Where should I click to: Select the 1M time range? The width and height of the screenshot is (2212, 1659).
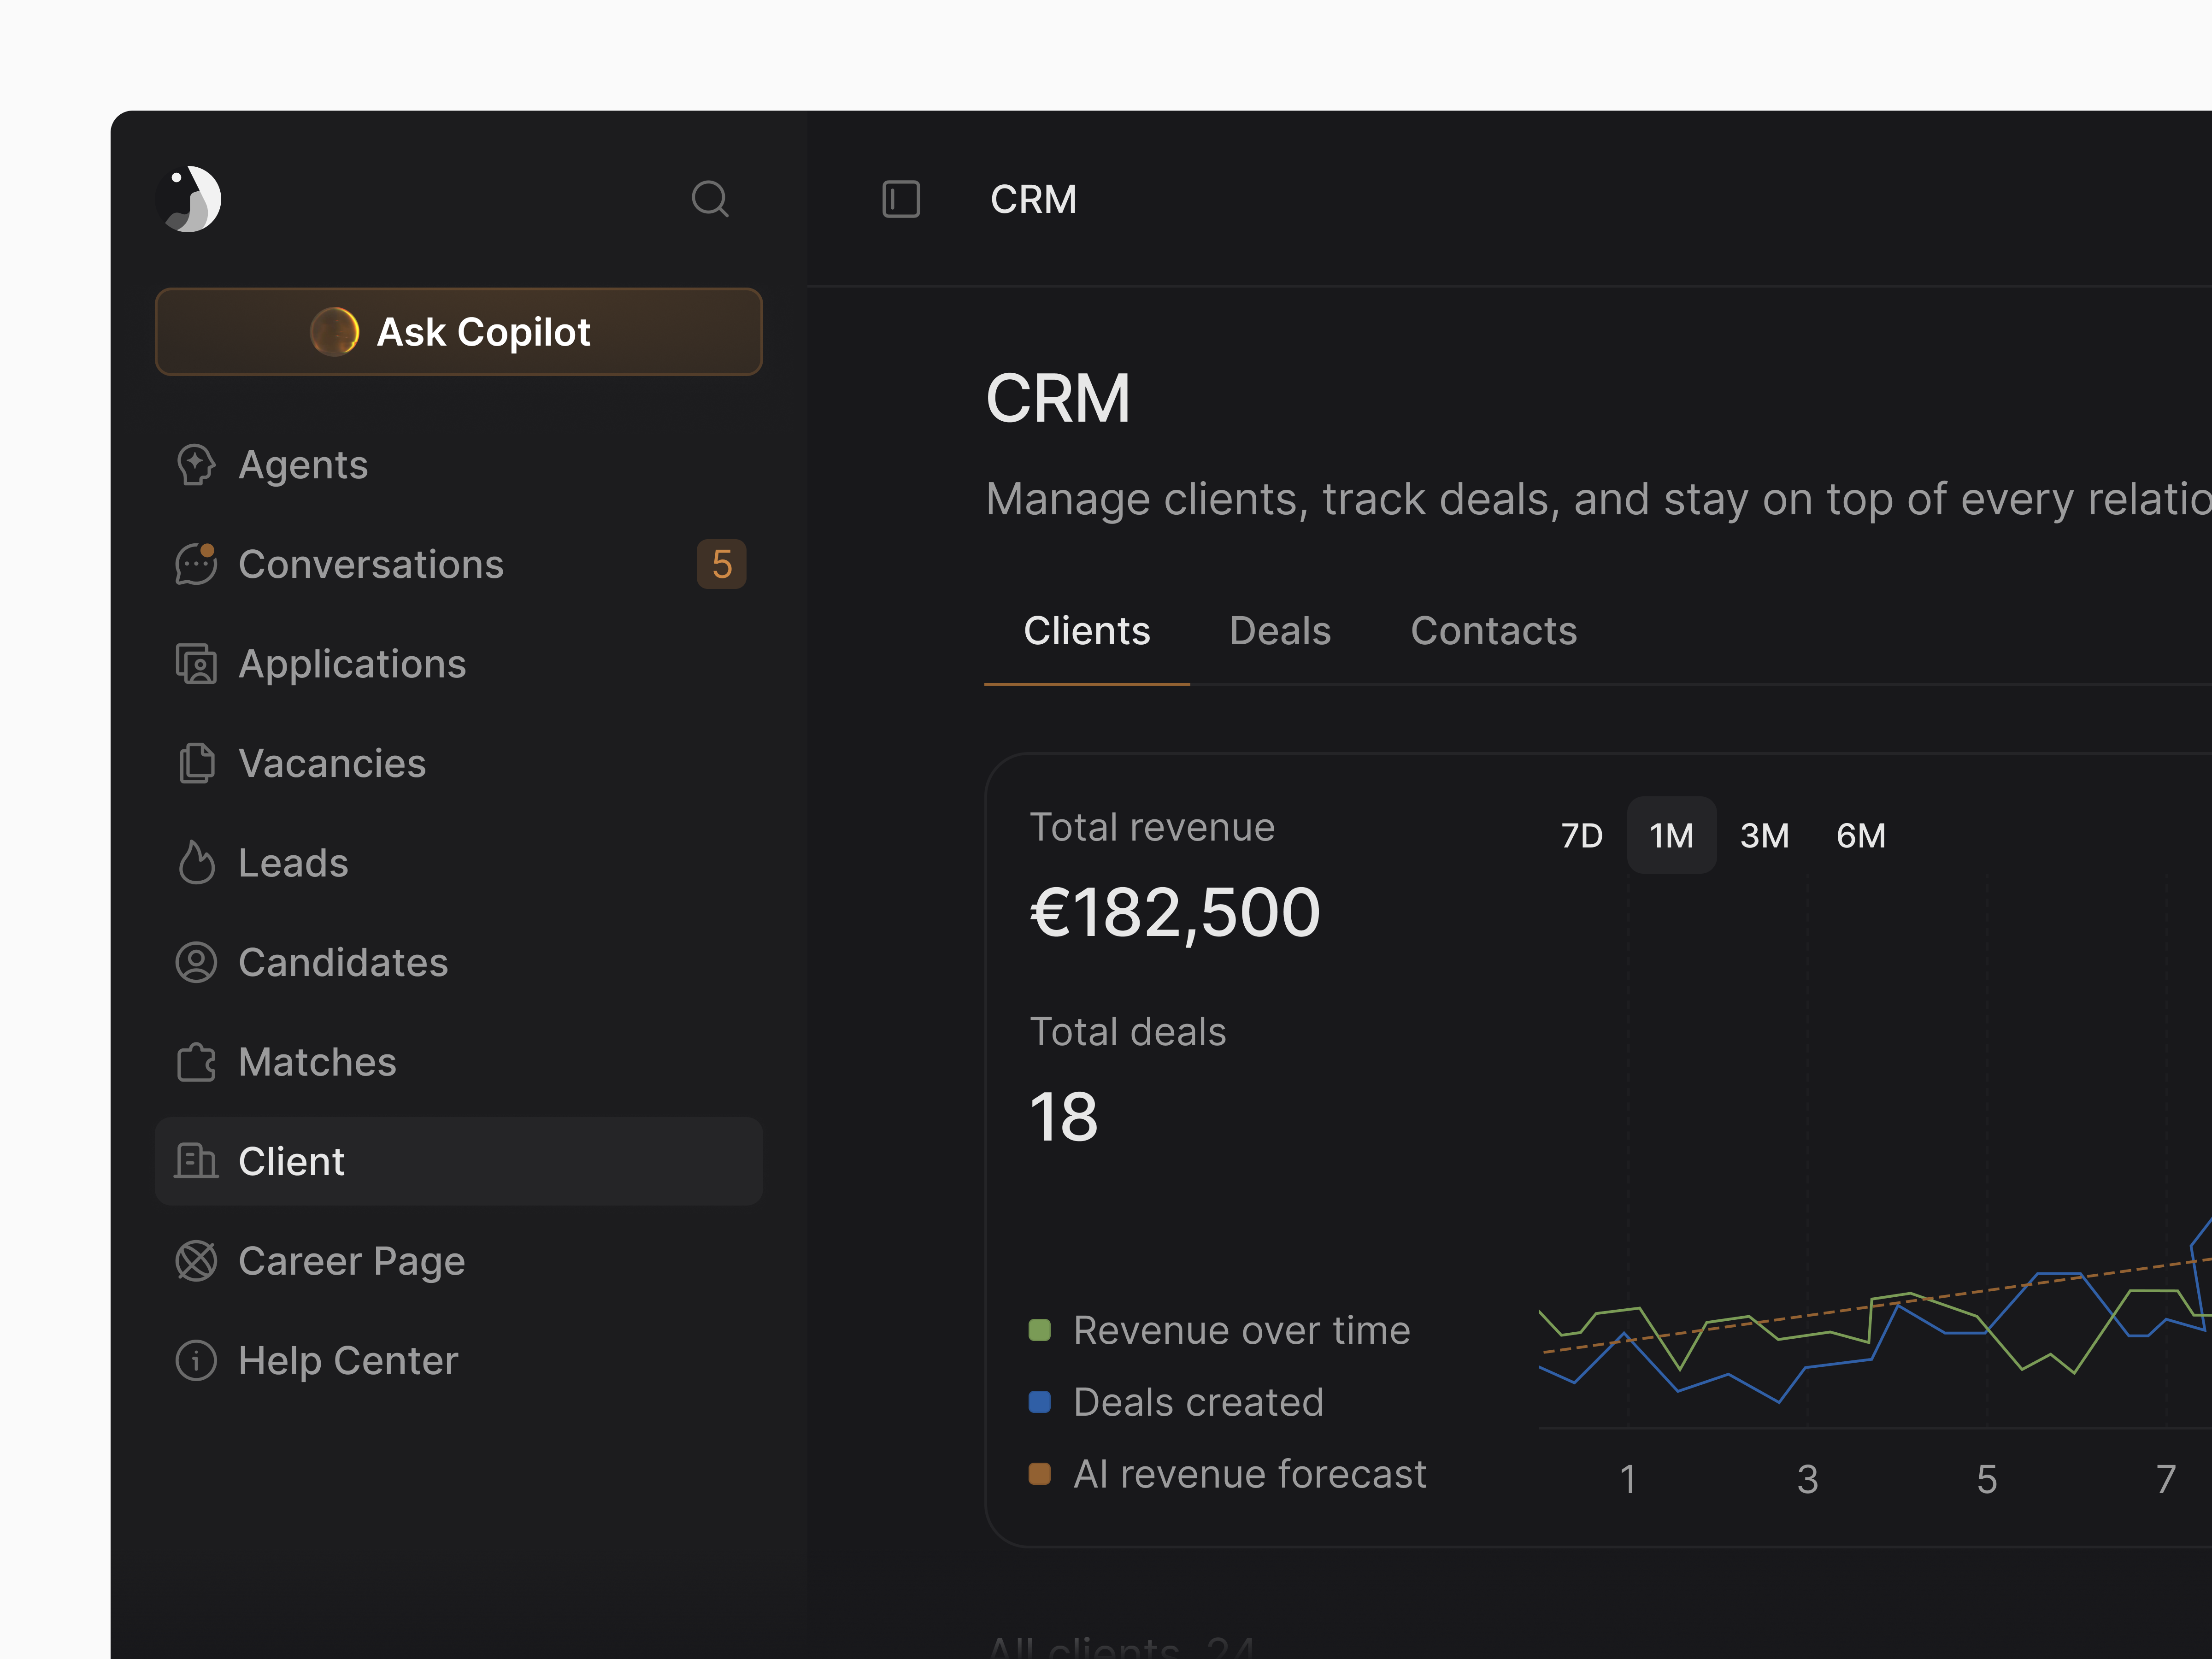pyautogui.click(x=1671, y=835)
